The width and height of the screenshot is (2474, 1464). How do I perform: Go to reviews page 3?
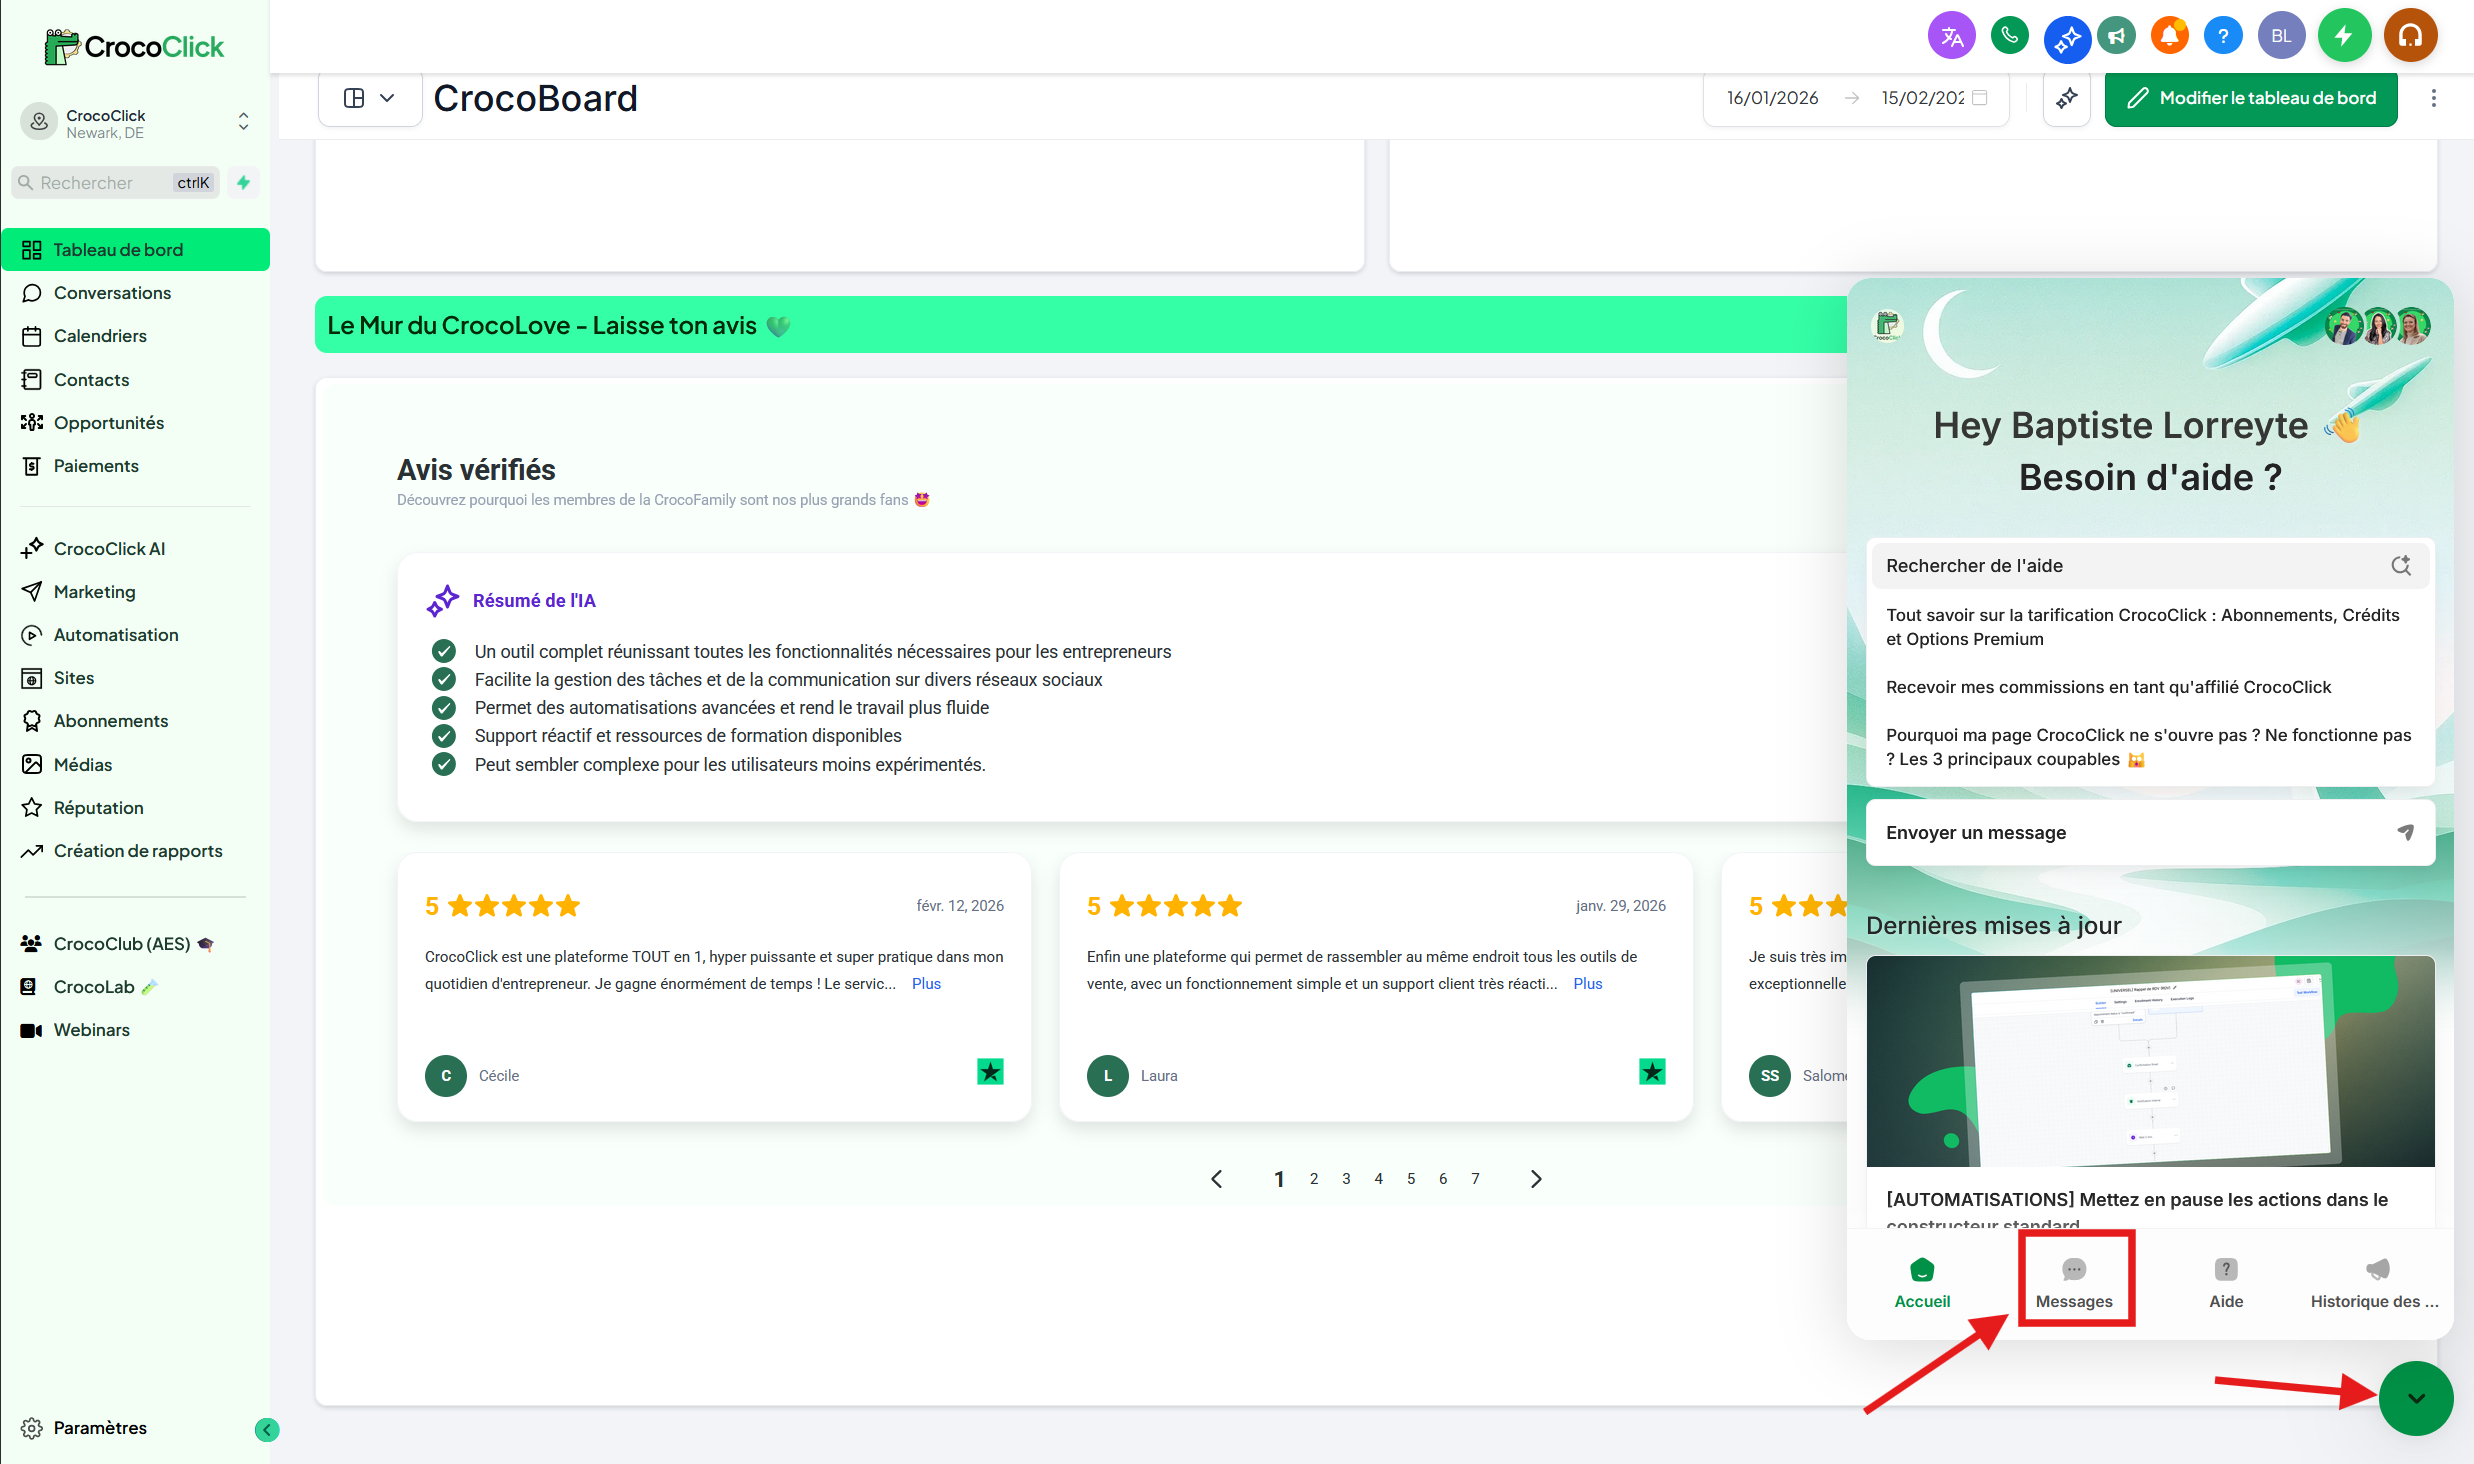point(1346,1179)
